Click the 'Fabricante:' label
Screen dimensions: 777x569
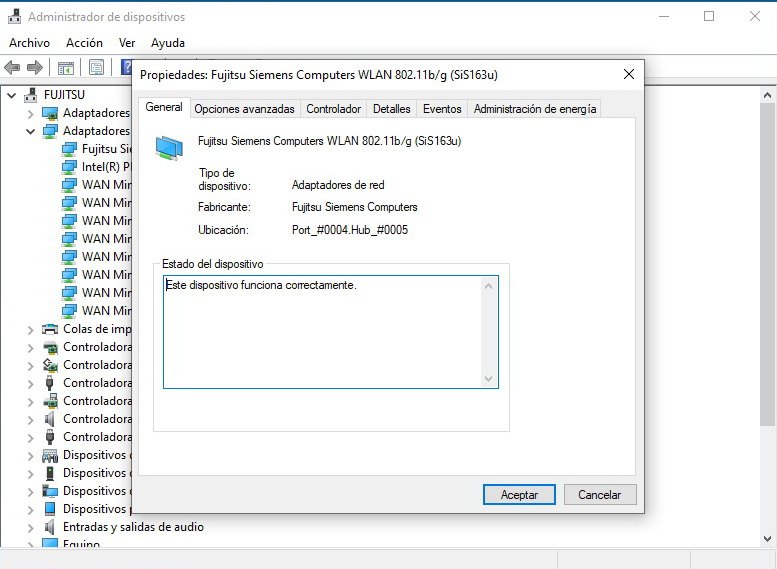click(224, 207)
